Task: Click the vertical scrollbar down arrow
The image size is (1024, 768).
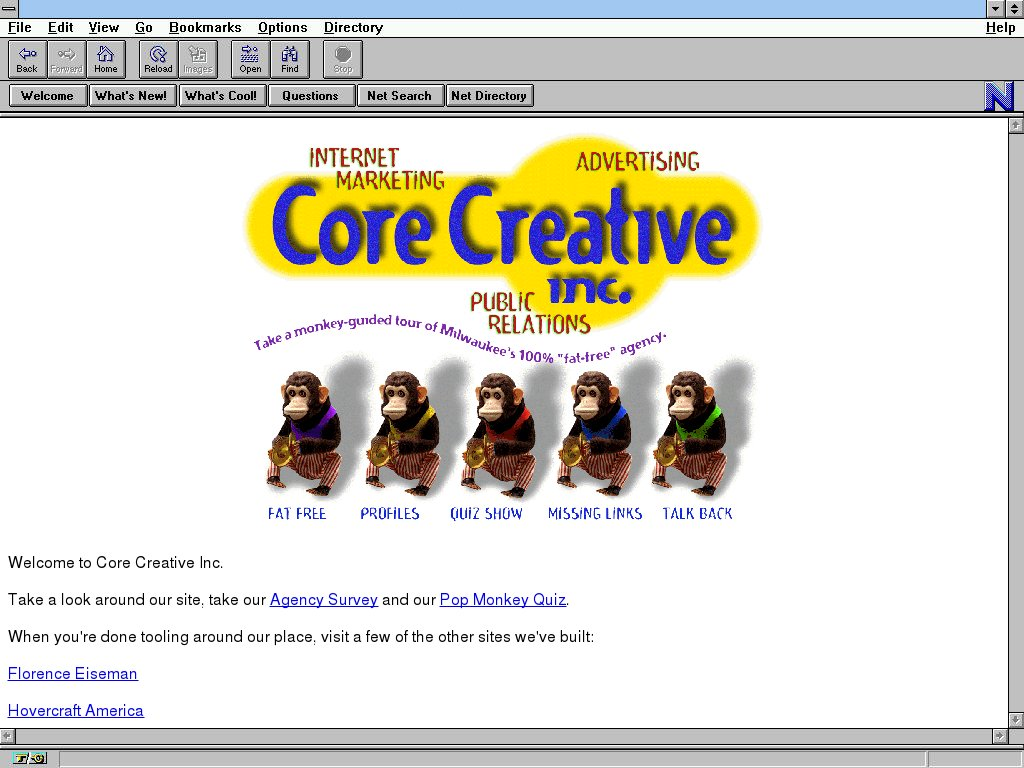Action: tap(1016, 719)
